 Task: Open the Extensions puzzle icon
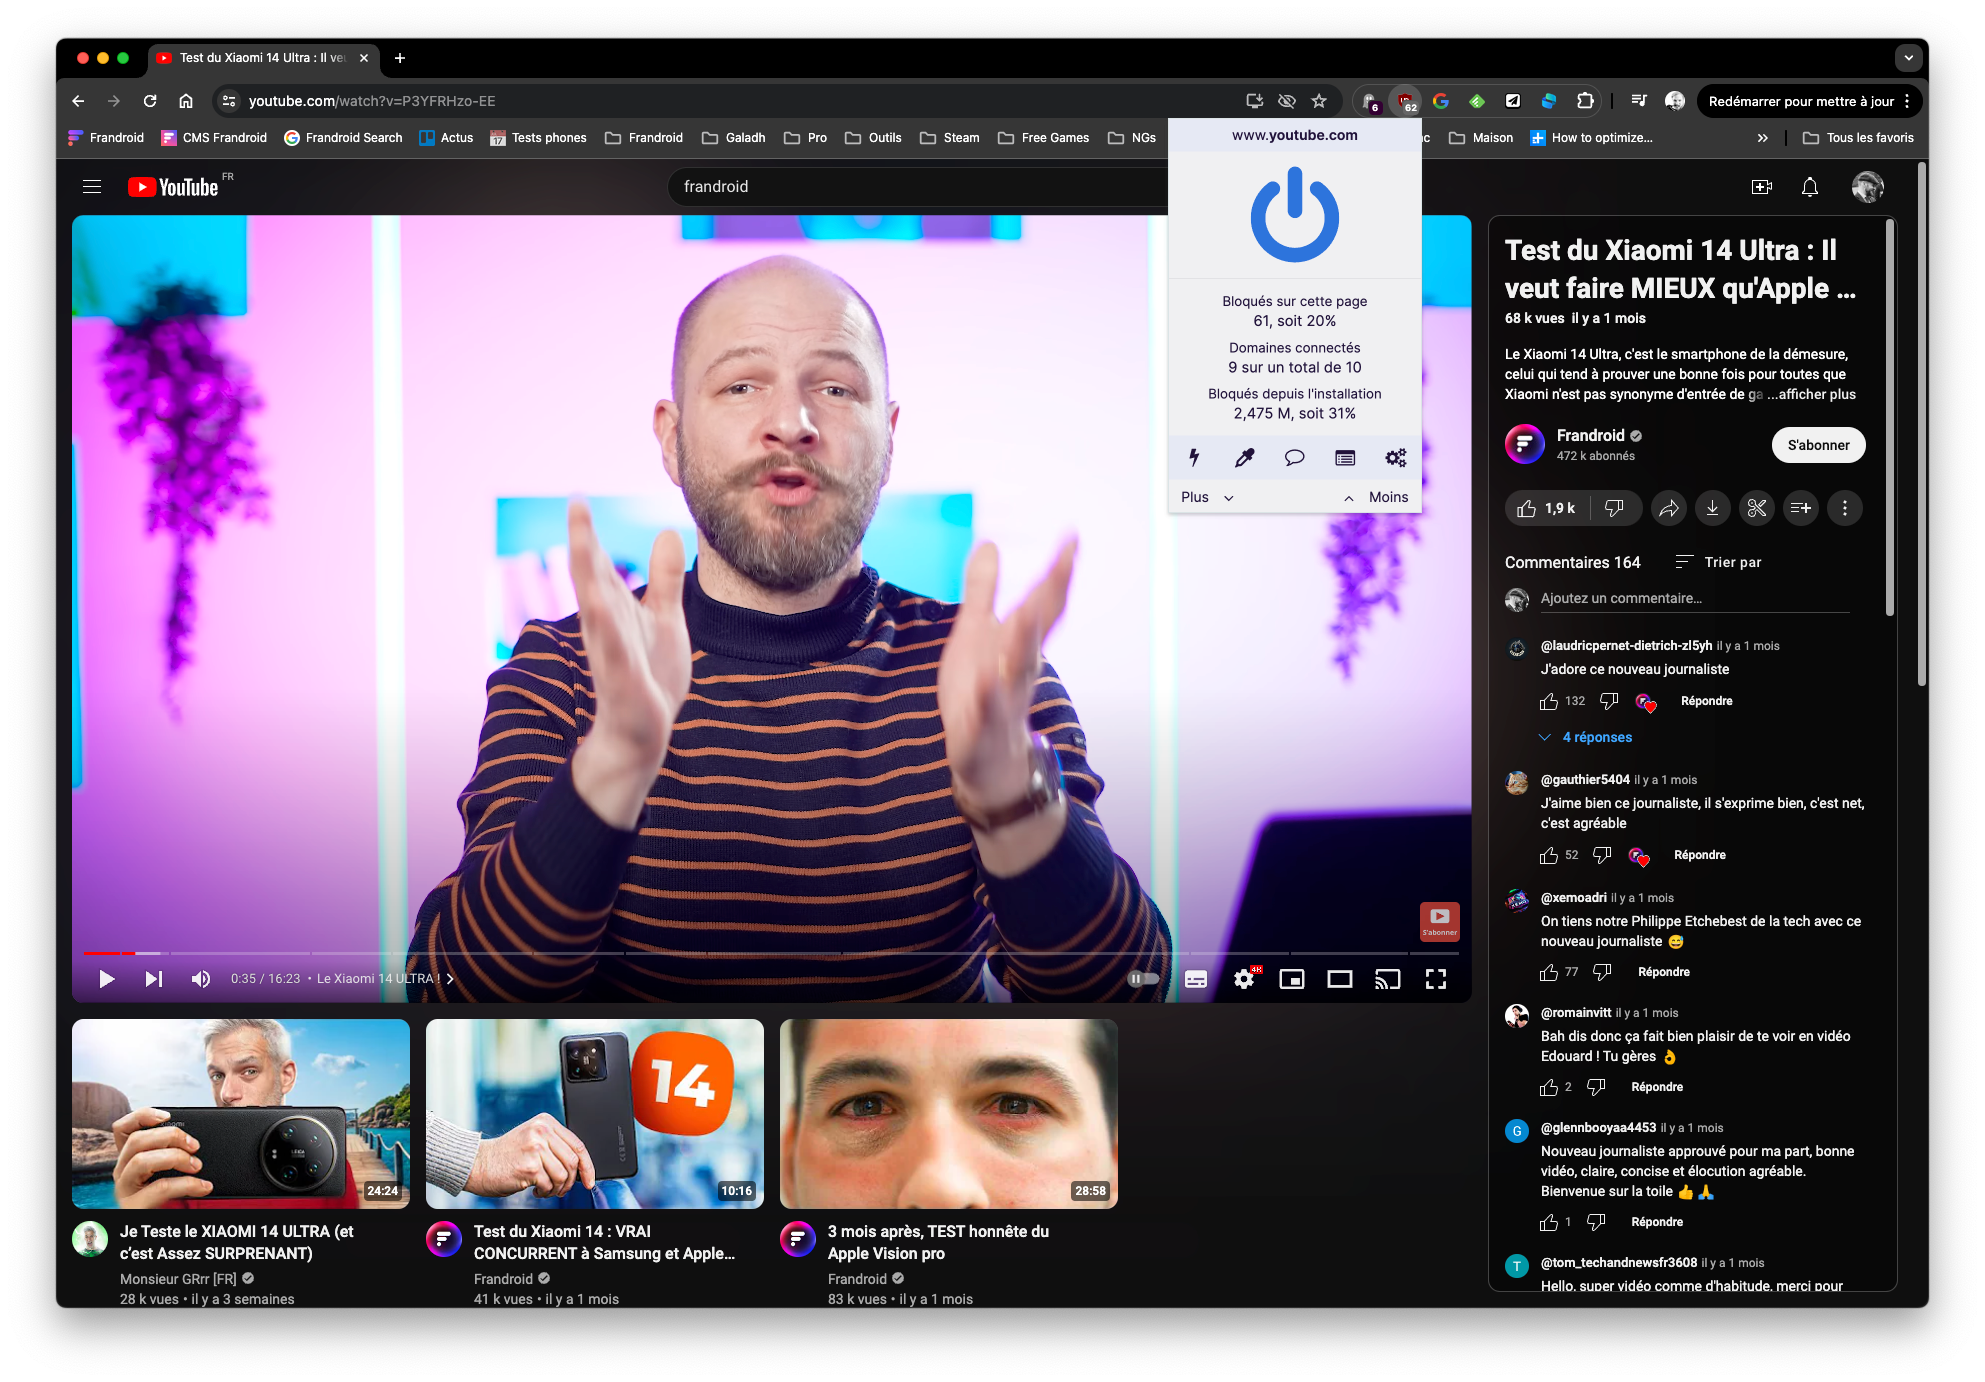[x=1584, y=101]
